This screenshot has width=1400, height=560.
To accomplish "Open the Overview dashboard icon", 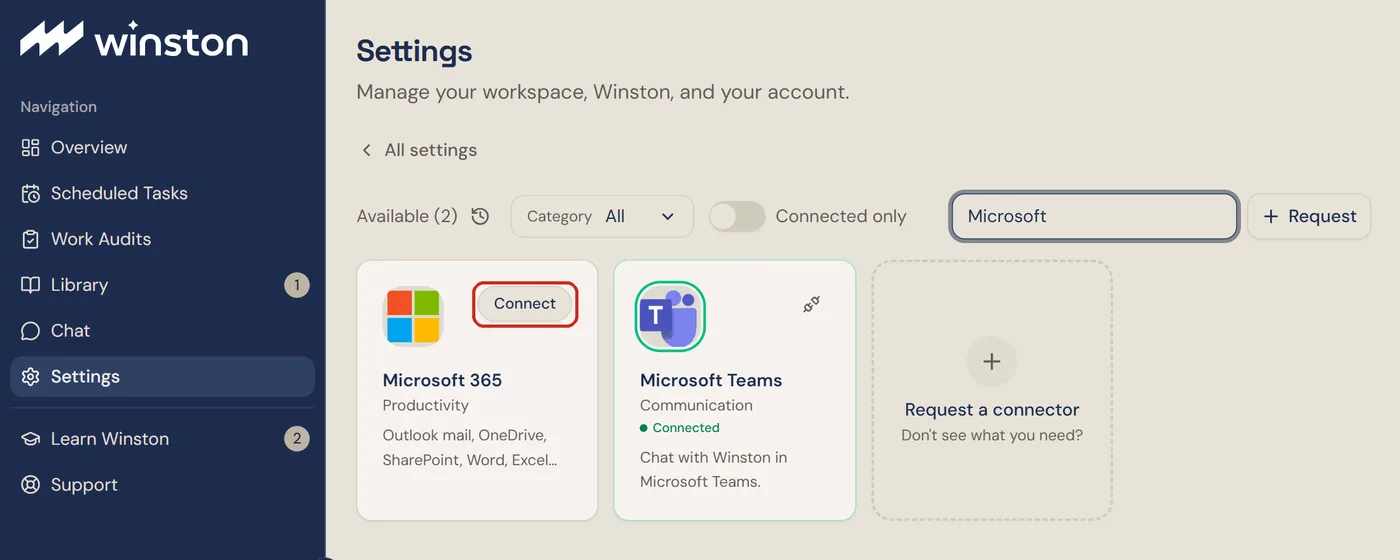I will point(30,148).
